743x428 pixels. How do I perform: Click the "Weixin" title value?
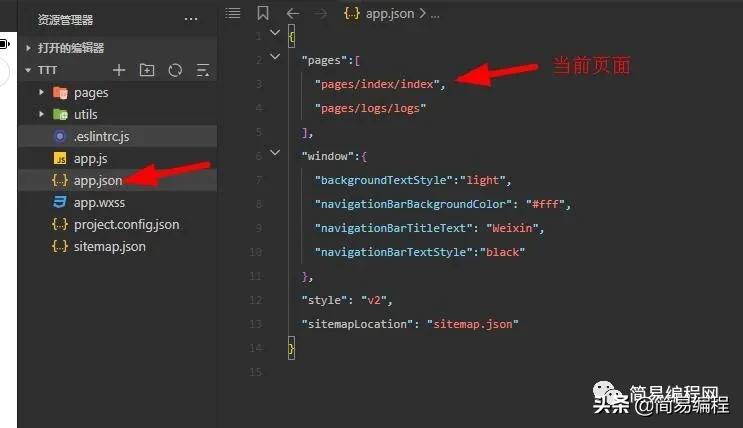tap(512, 228)
